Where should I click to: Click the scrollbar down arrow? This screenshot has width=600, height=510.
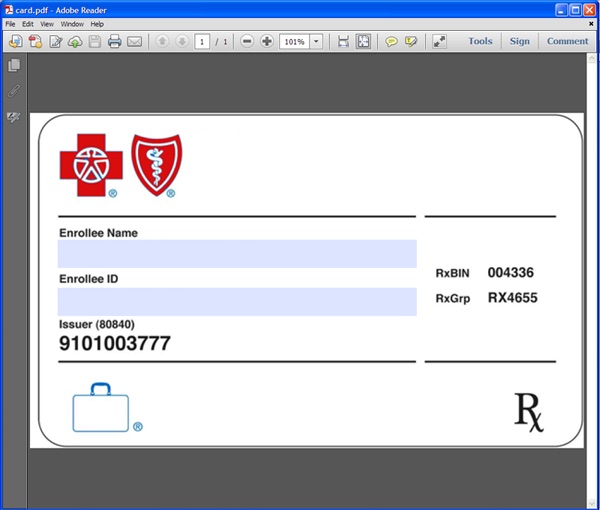(x=592, y=504)
